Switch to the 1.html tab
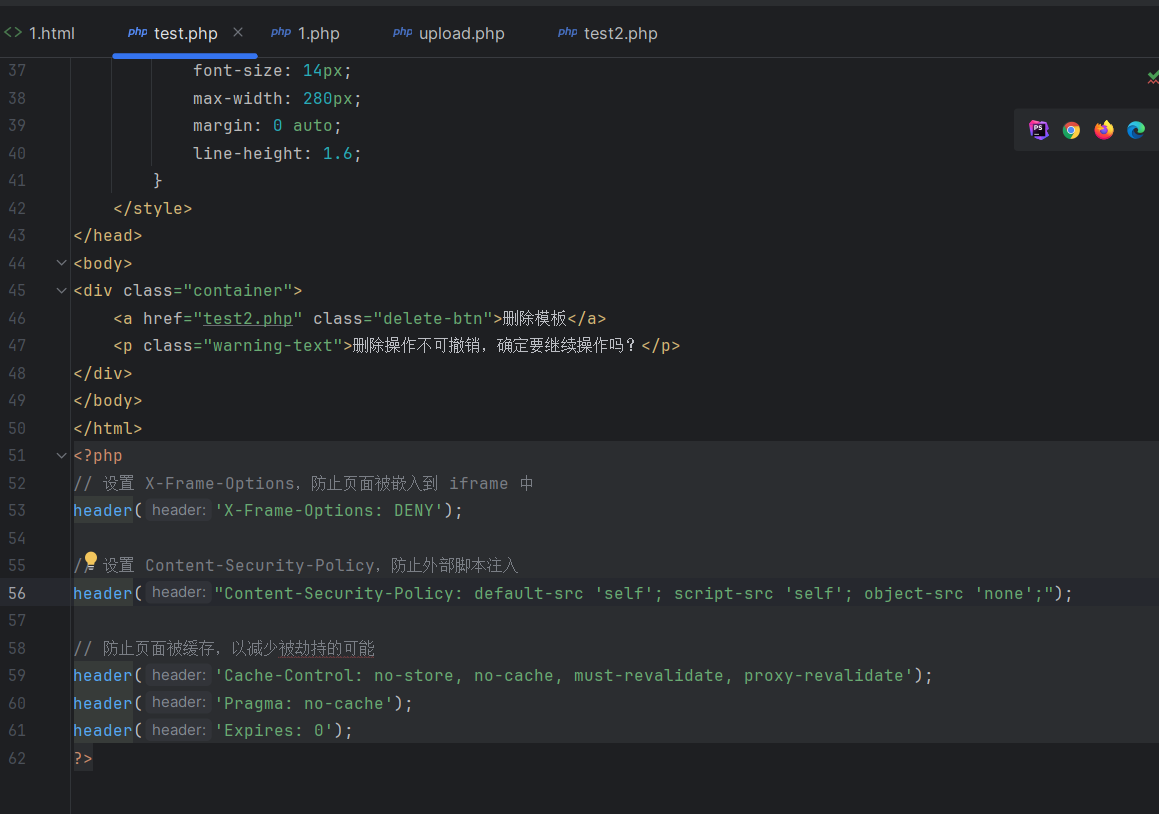 (x=40, y=33)
